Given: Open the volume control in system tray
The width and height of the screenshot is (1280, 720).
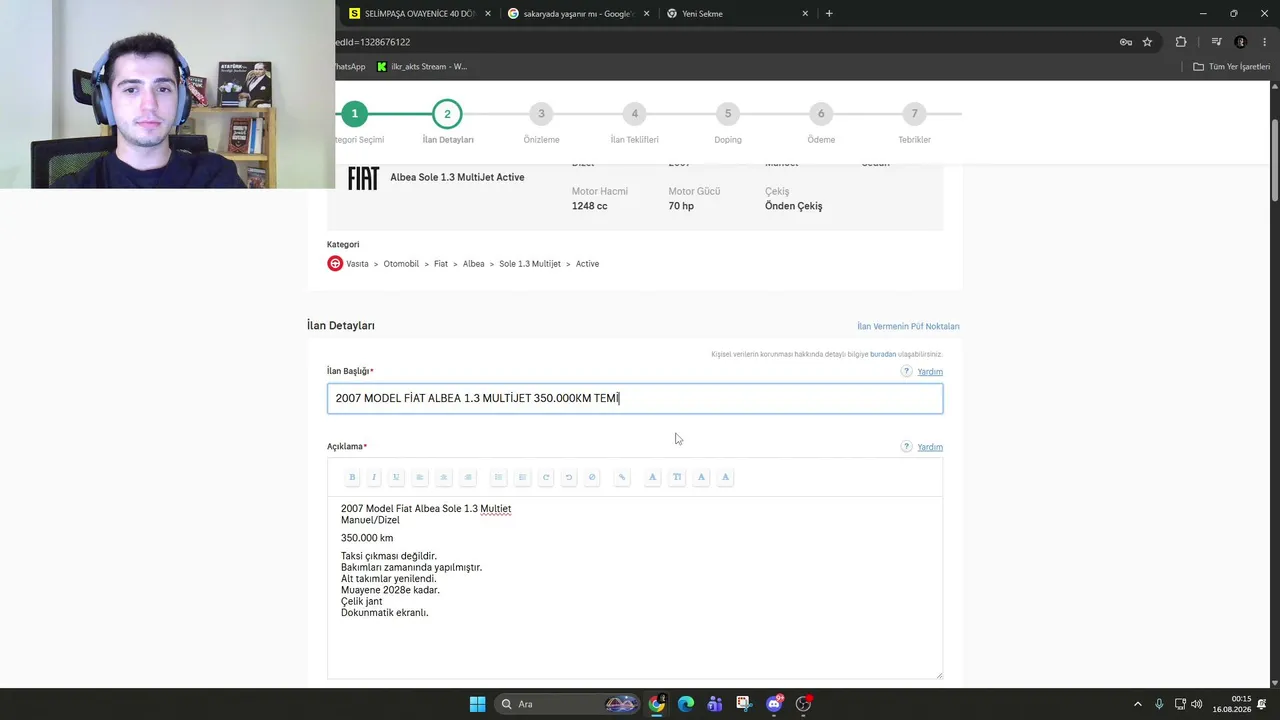Looking at the screenshot, I should (1197, 704).
